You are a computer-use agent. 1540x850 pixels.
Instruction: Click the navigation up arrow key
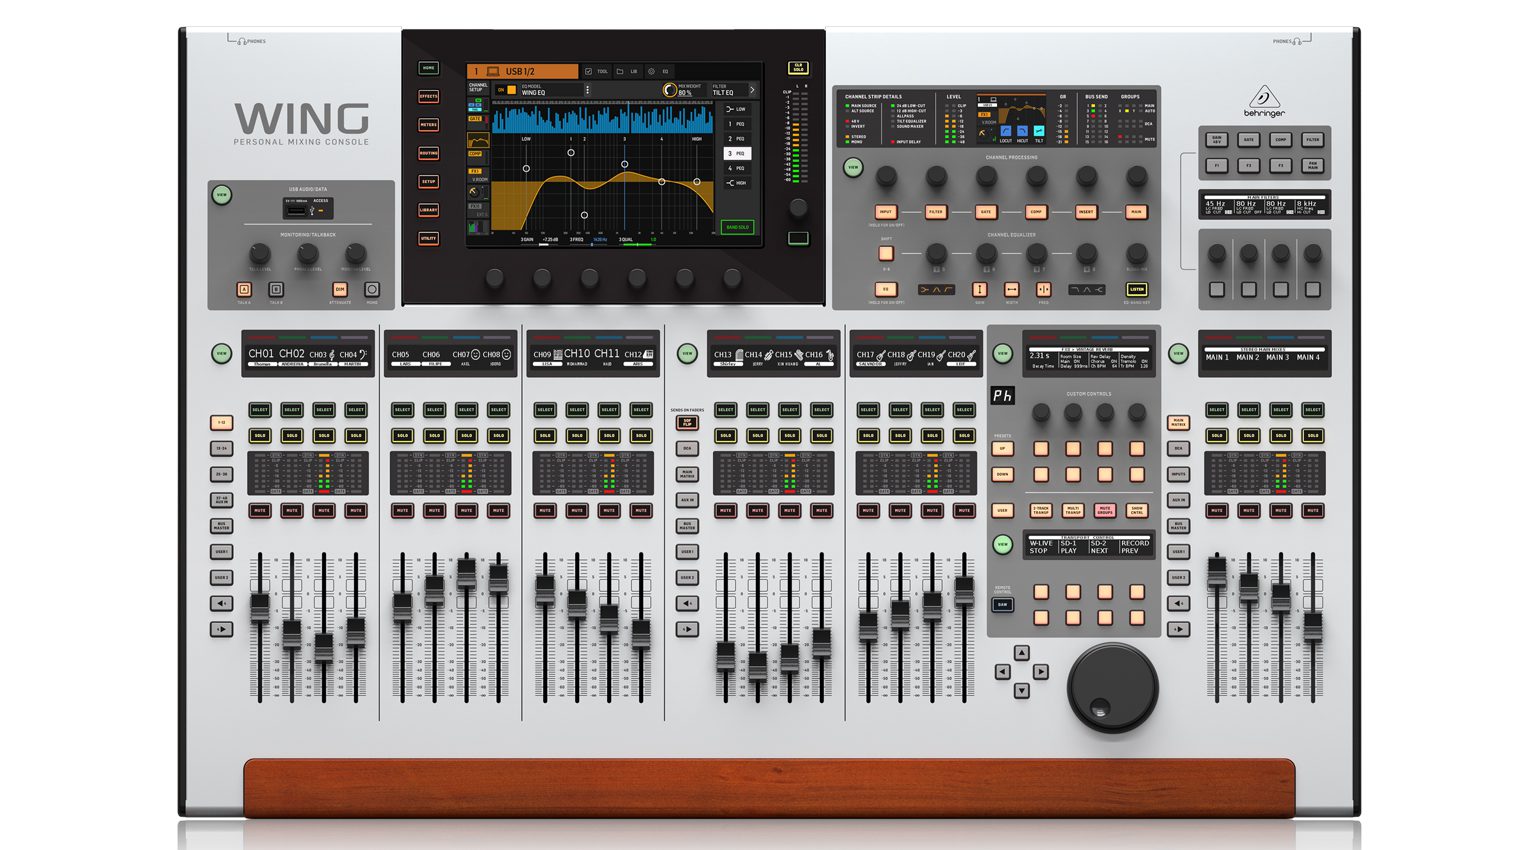click(x=1021, y=653)
